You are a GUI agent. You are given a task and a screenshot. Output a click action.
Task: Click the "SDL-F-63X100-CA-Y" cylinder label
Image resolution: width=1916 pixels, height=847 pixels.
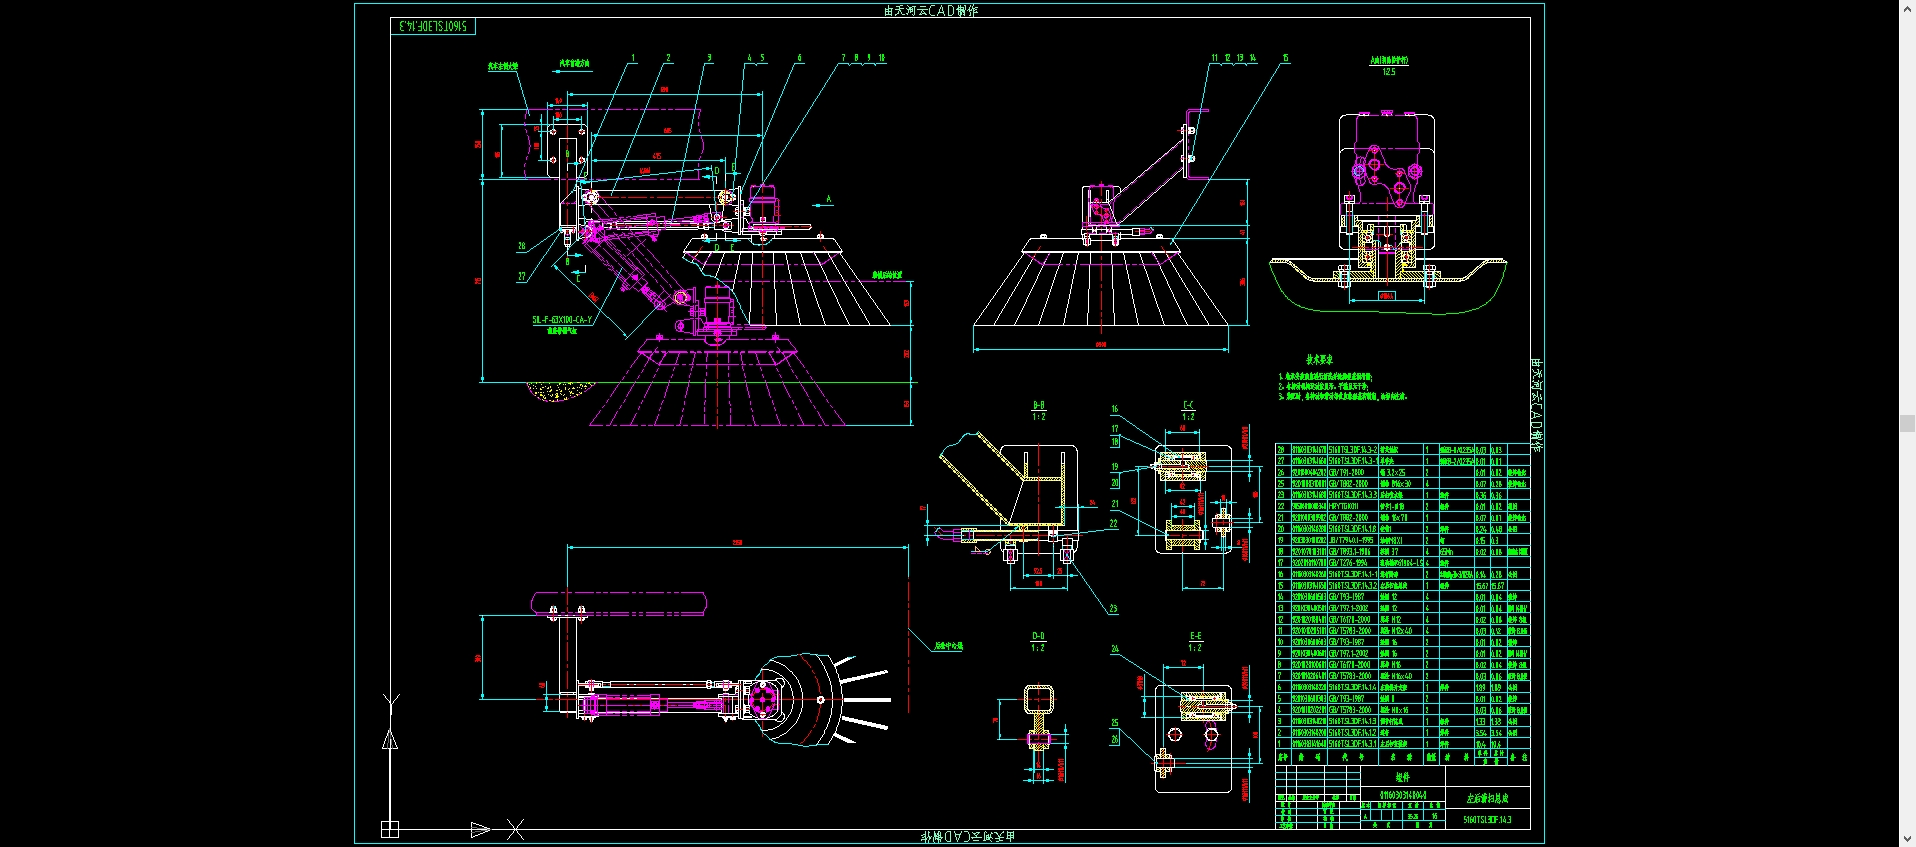tap(561, 320)
